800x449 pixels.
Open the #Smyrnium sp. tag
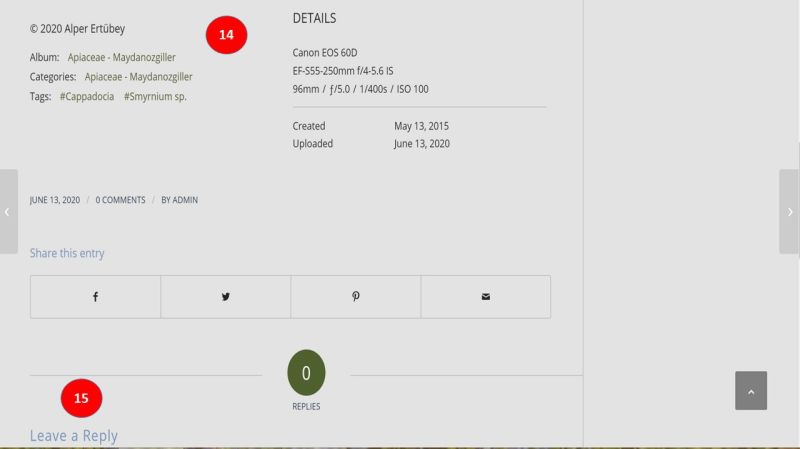pyautogui.click(x=155, y=96)
